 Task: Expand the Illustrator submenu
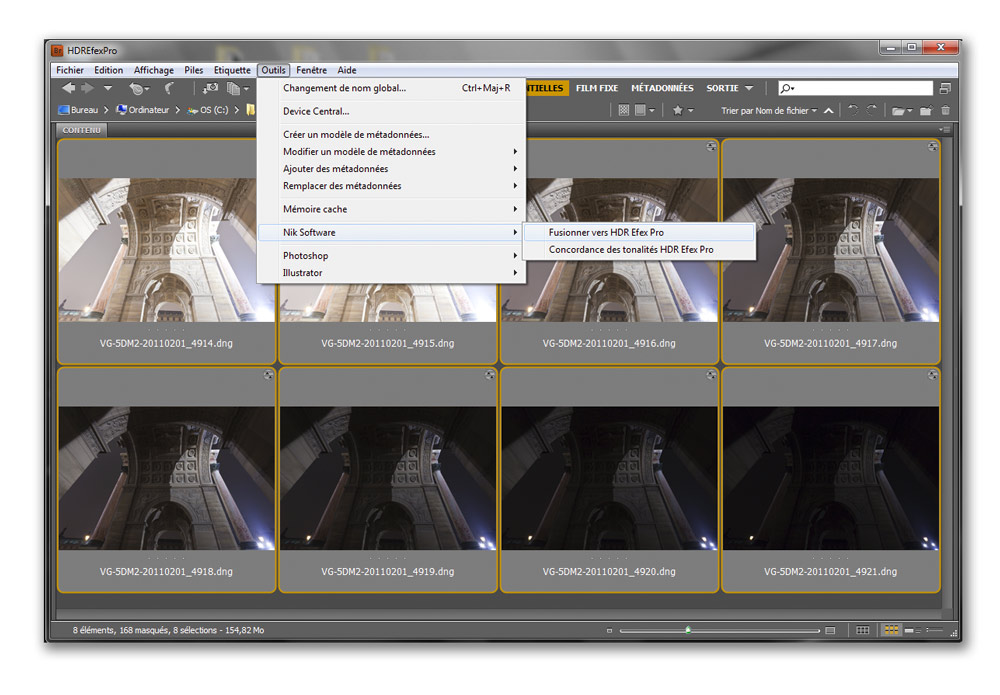click(392, 273)
